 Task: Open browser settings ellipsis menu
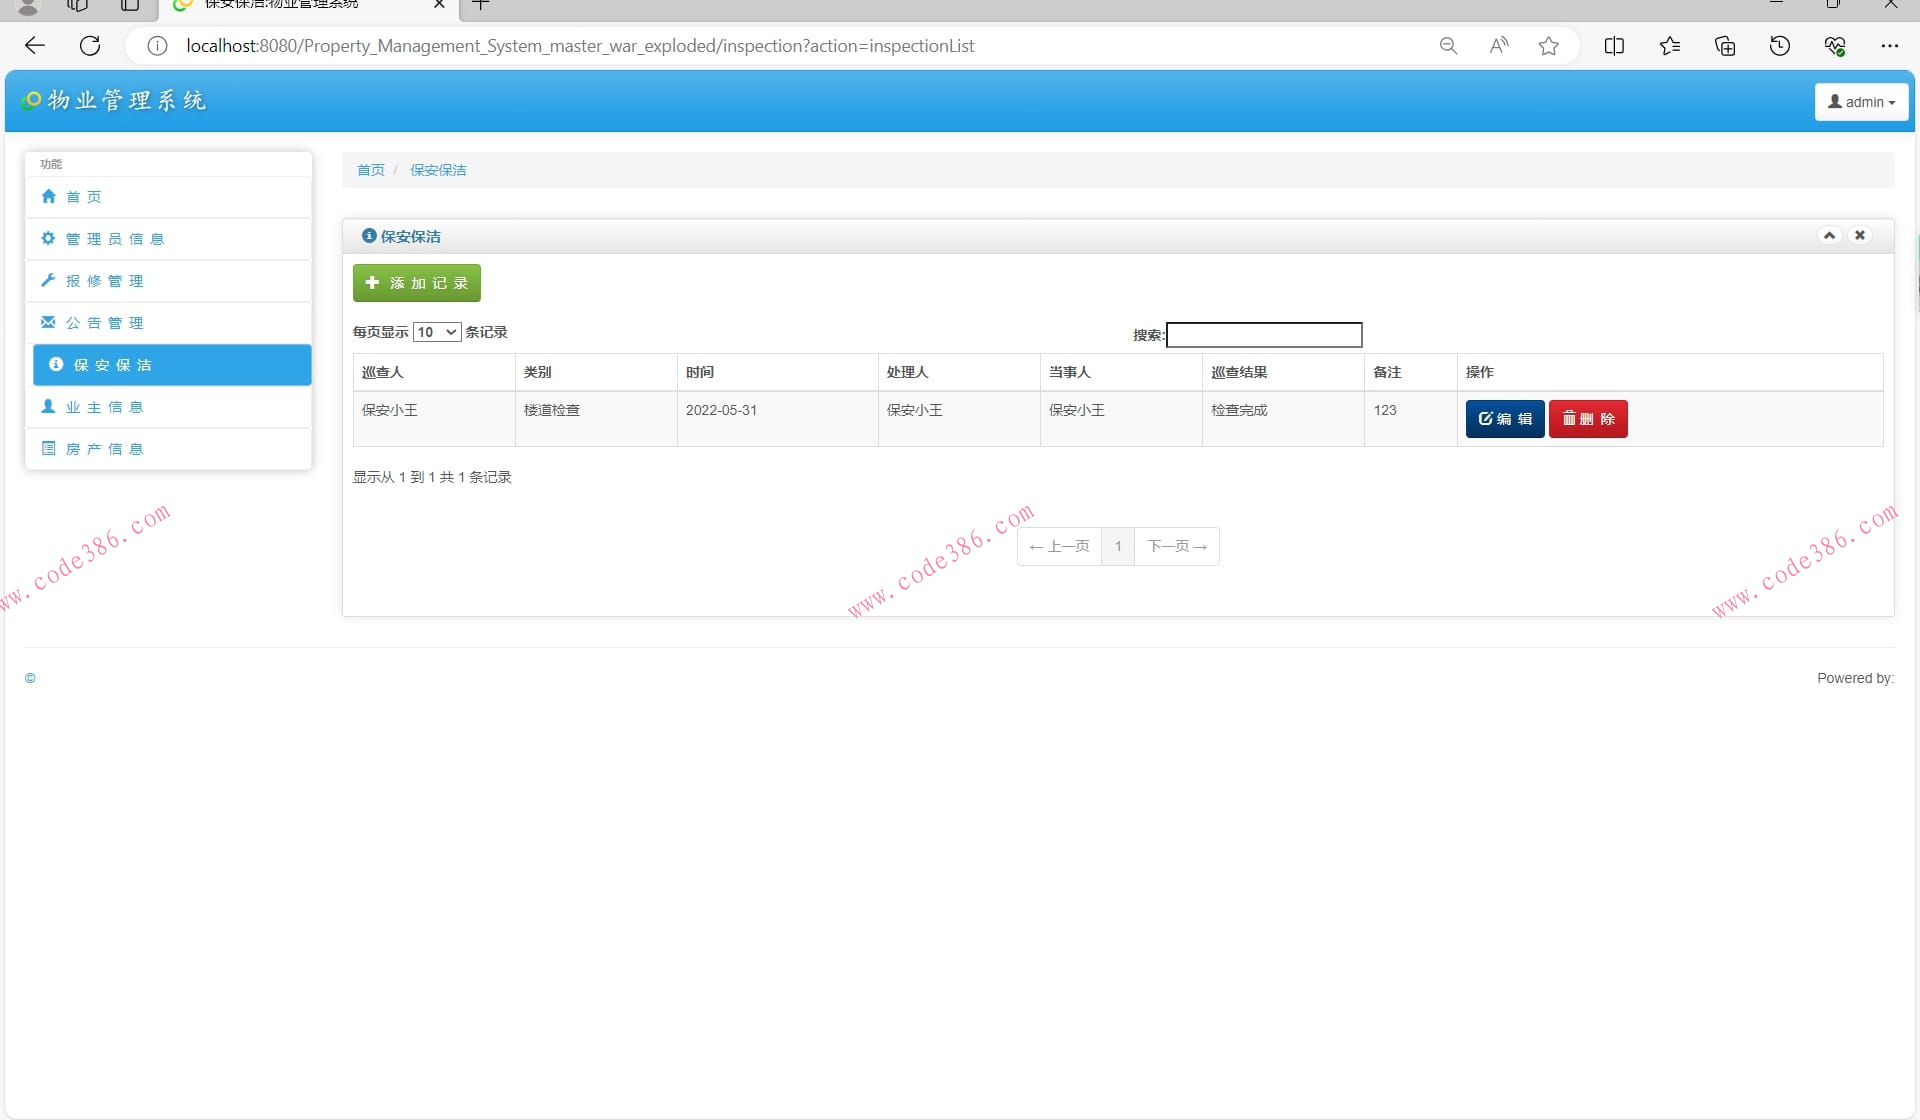click(x=1888, y=46)
